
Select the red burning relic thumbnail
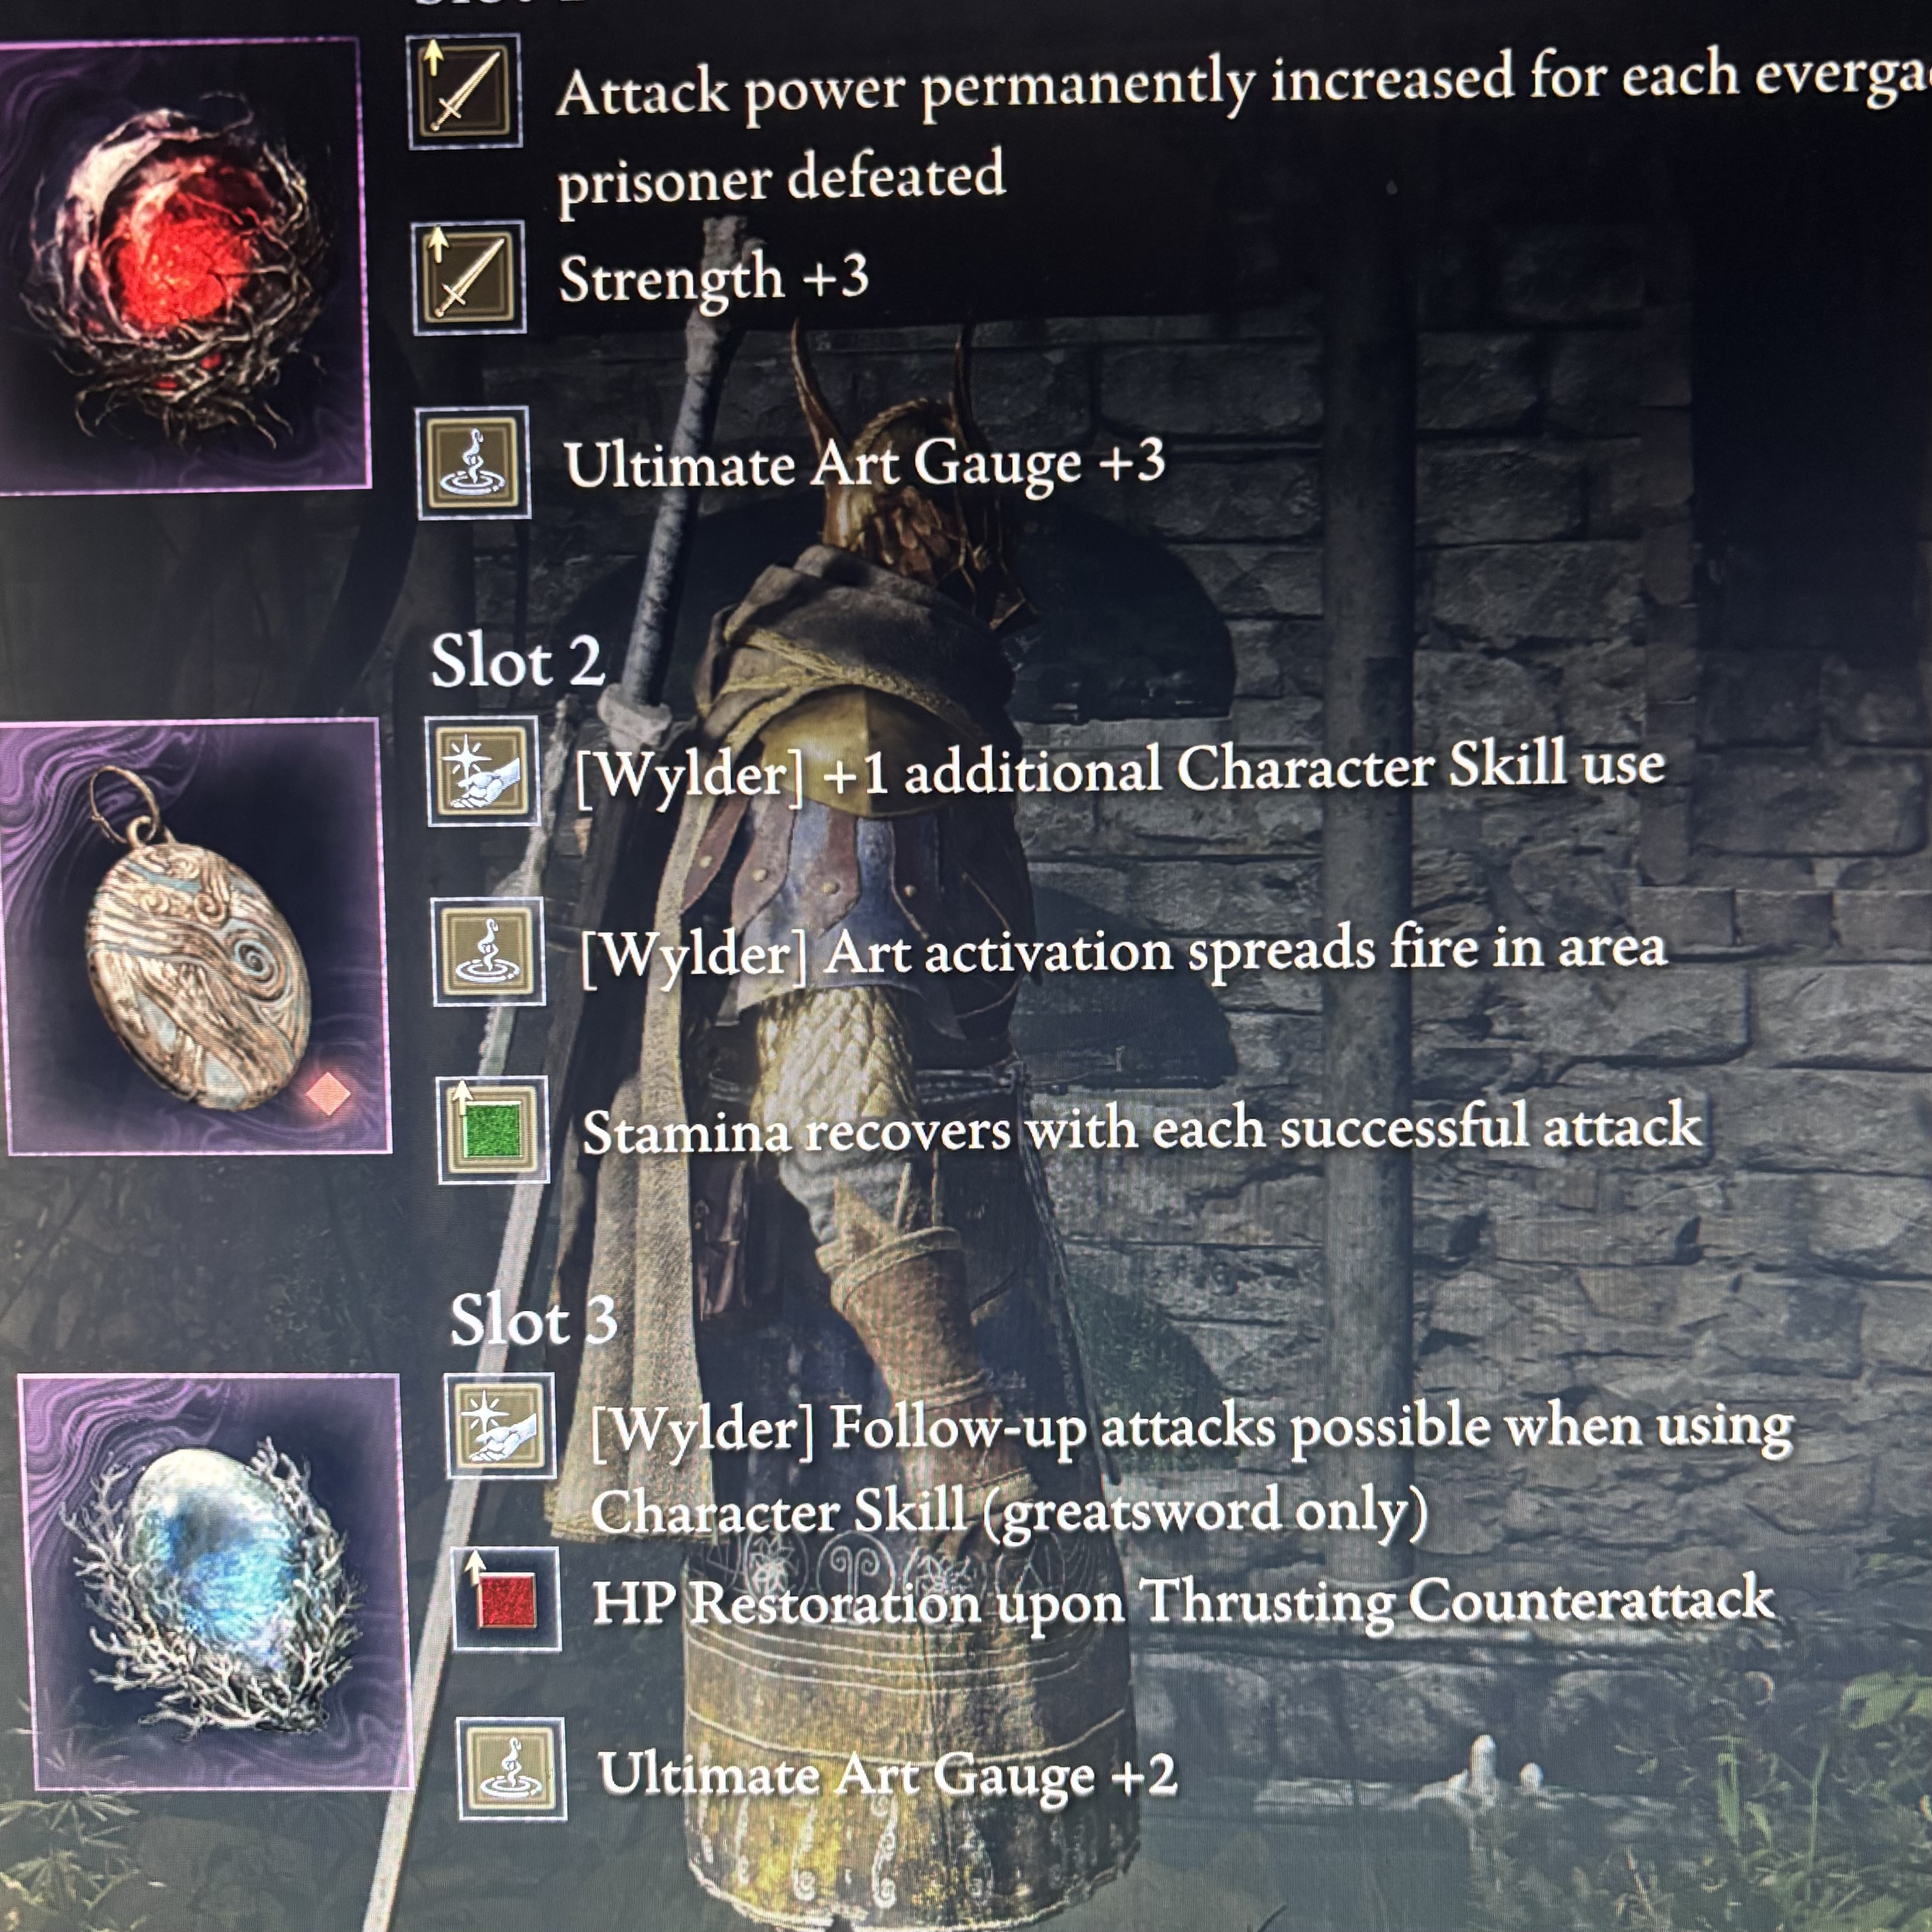click(x=180, y=265)
